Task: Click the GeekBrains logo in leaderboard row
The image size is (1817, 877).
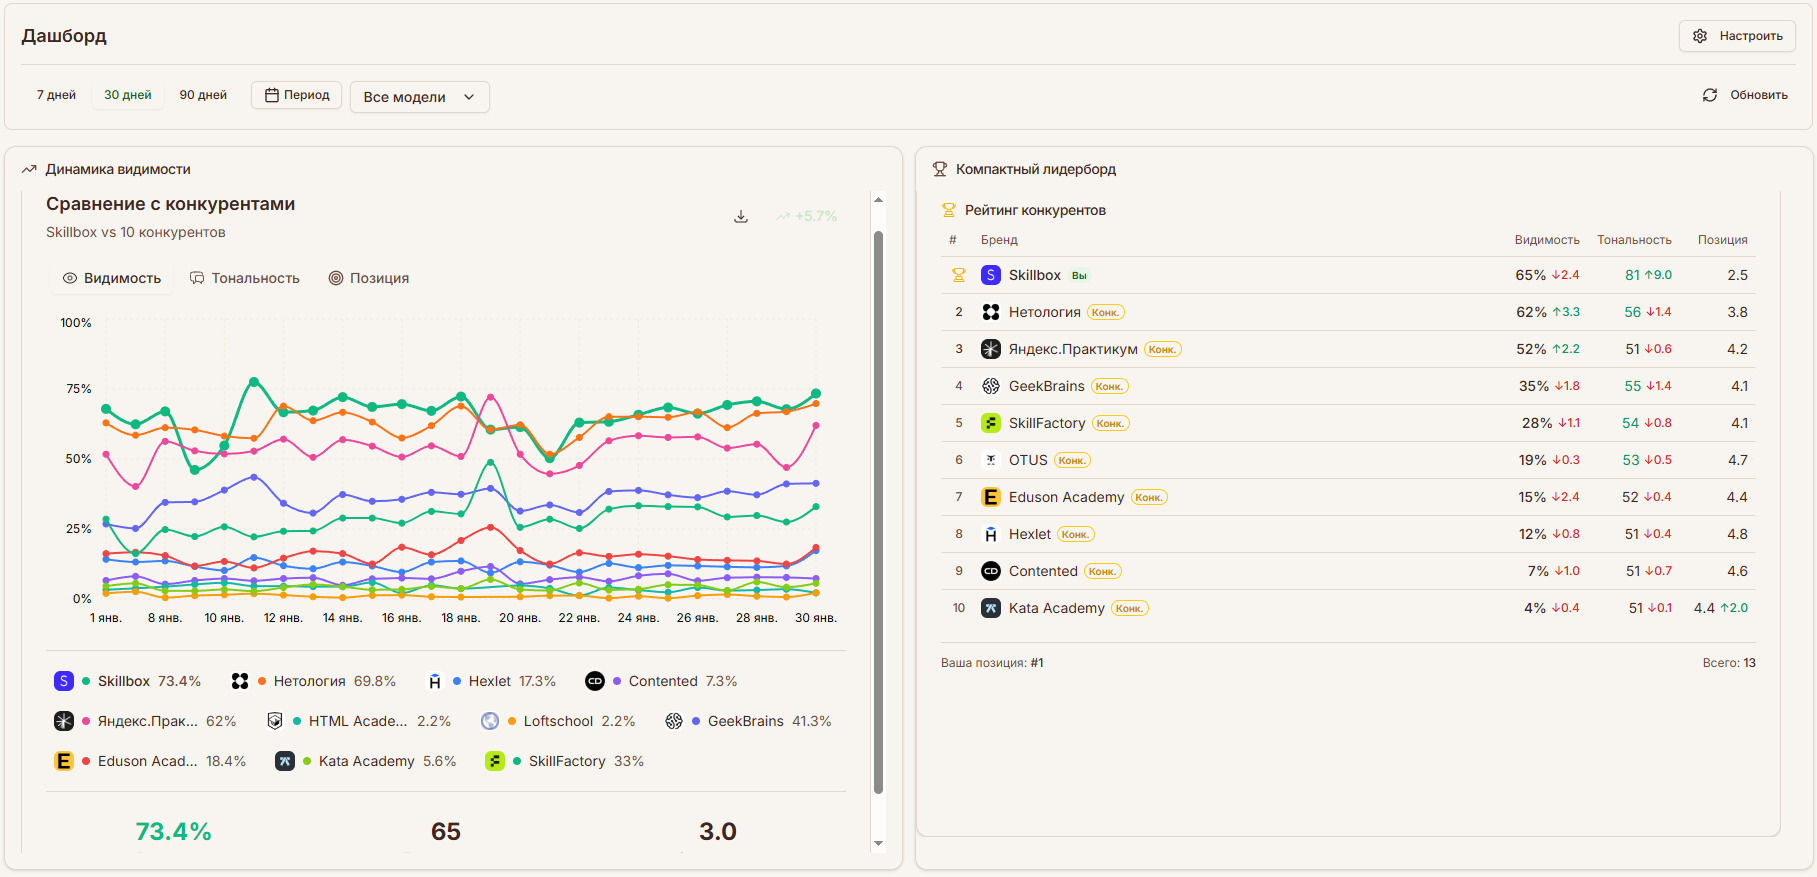Action: pyautogui.click(x=990, y=386)
